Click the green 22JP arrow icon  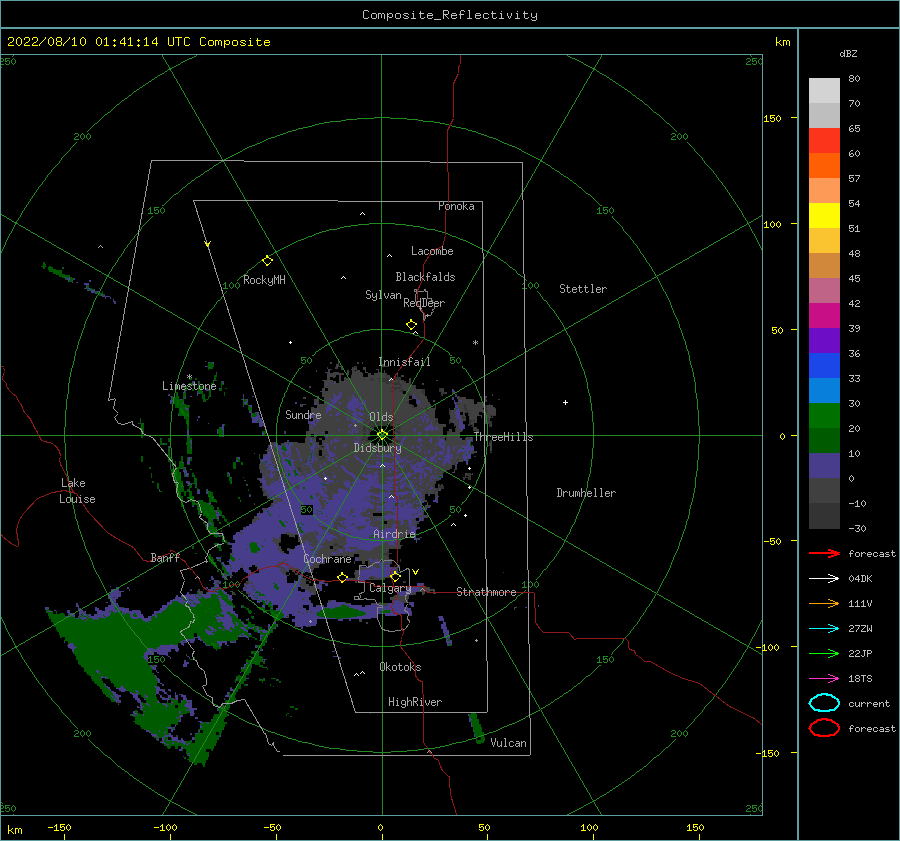tap(824, 653)
